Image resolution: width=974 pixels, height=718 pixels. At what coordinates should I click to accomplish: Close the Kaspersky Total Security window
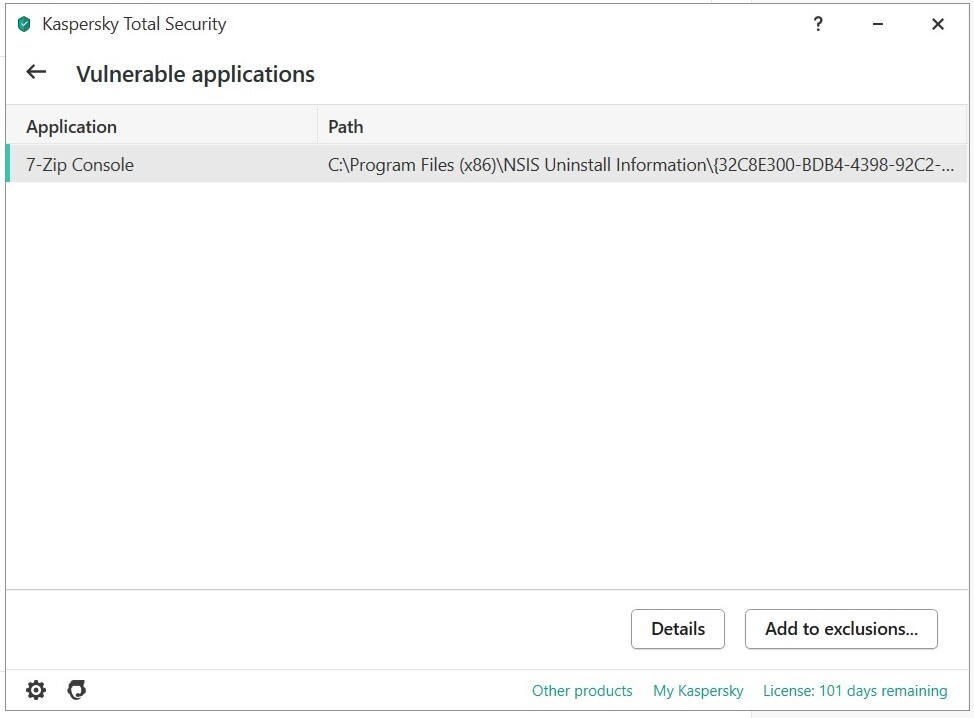pos(938,25)
